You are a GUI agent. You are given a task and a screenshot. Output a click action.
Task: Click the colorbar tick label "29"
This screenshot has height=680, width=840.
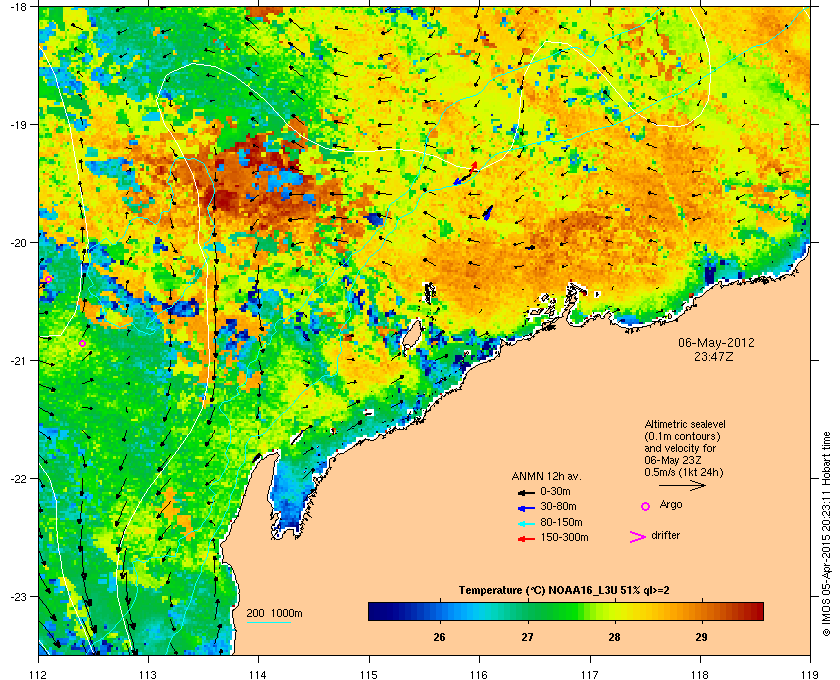click(x=701, y=637)
